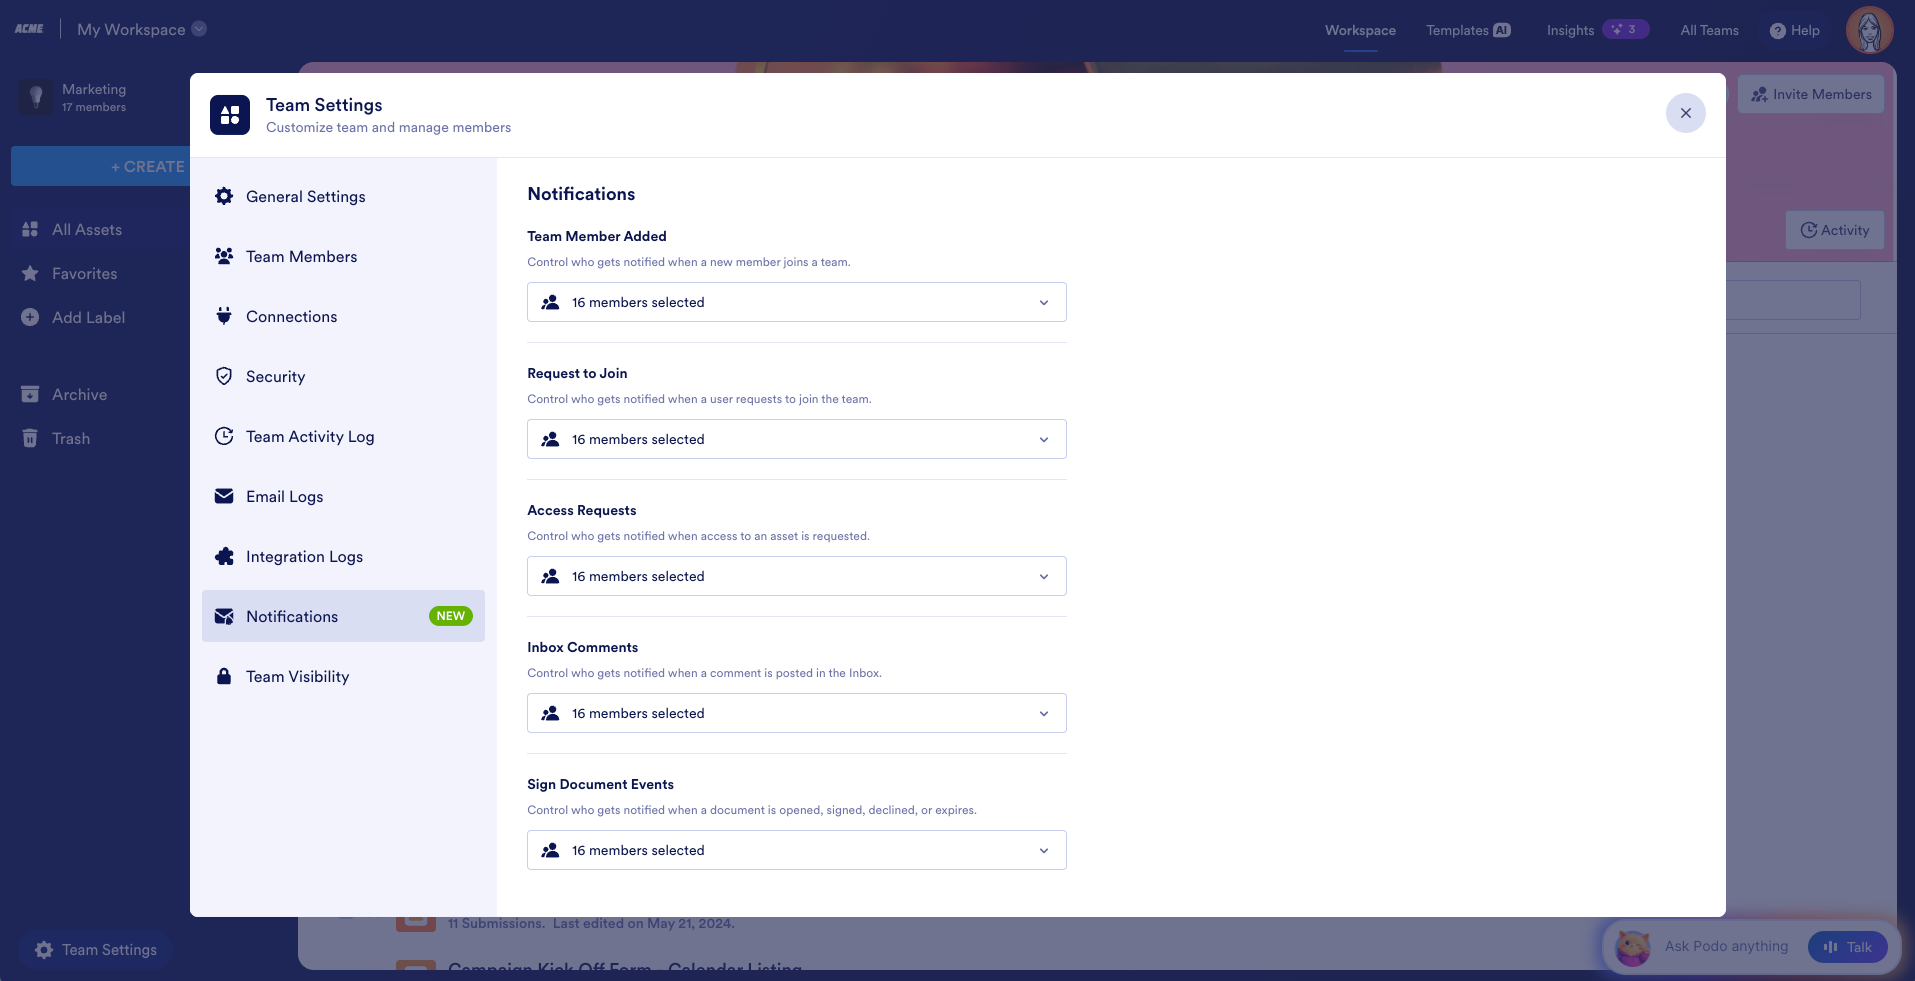
Task: Click the Templates AI badge
Action: coord(1502,30)
